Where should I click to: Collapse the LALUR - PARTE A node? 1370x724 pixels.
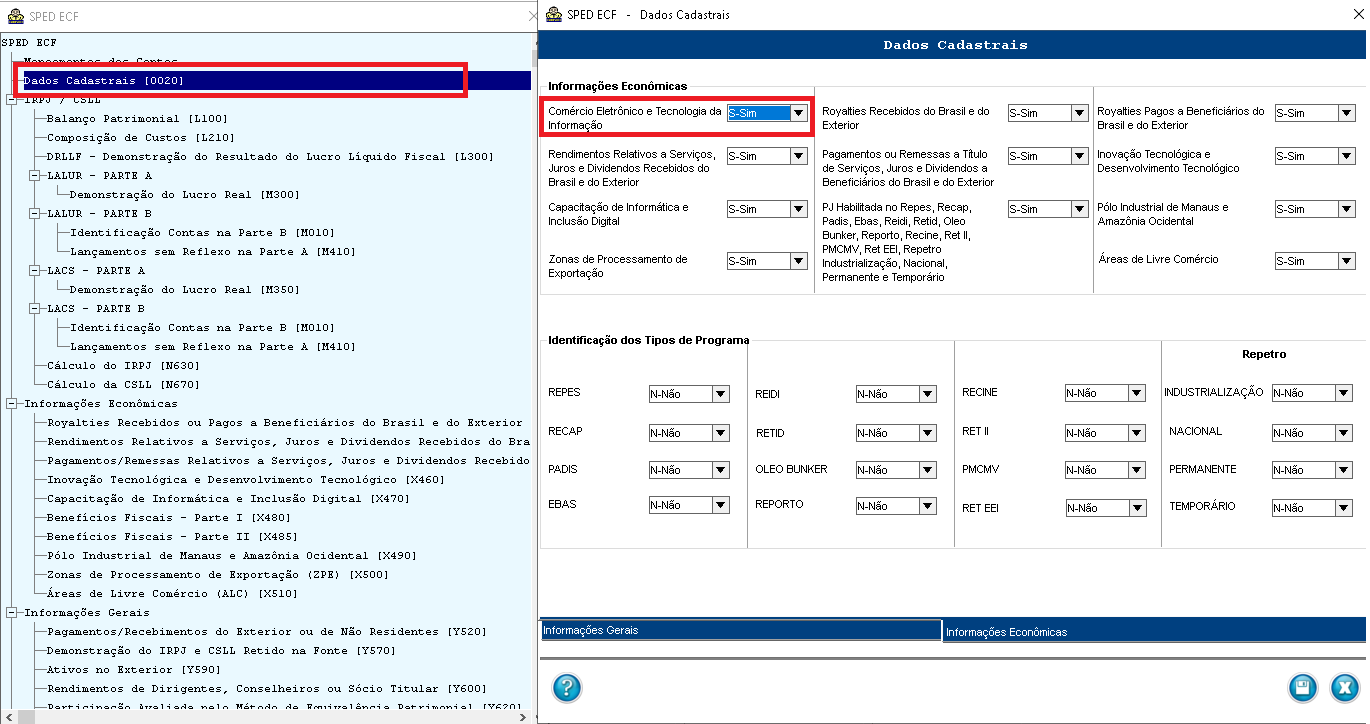pos(34,175)
